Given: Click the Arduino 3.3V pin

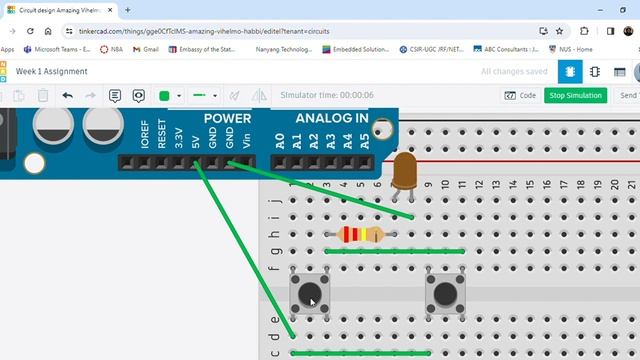Looking at the screenshot, I should tap(178, 163).
